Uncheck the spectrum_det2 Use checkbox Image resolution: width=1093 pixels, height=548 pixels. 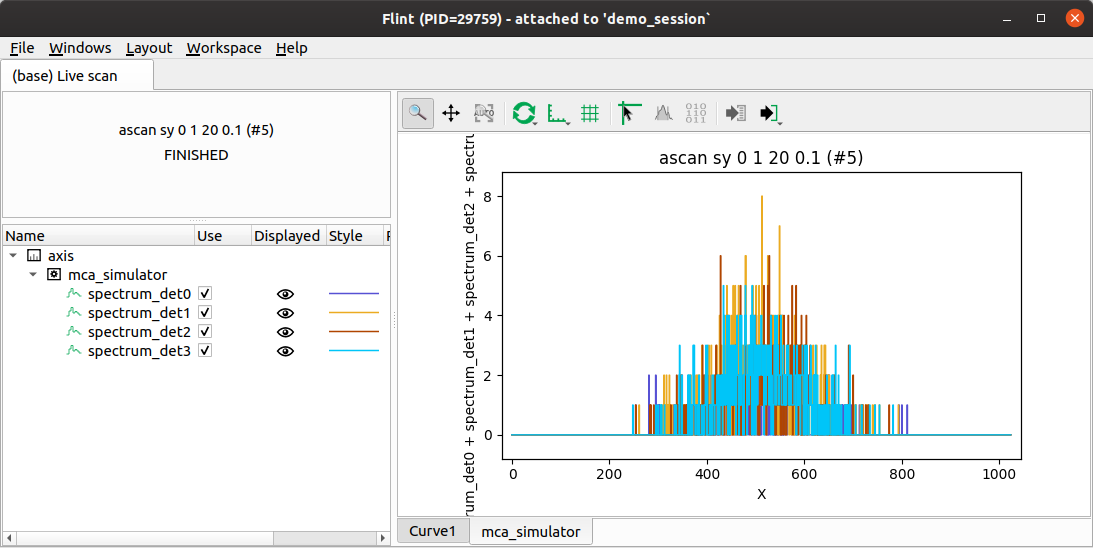click(205, 331)
